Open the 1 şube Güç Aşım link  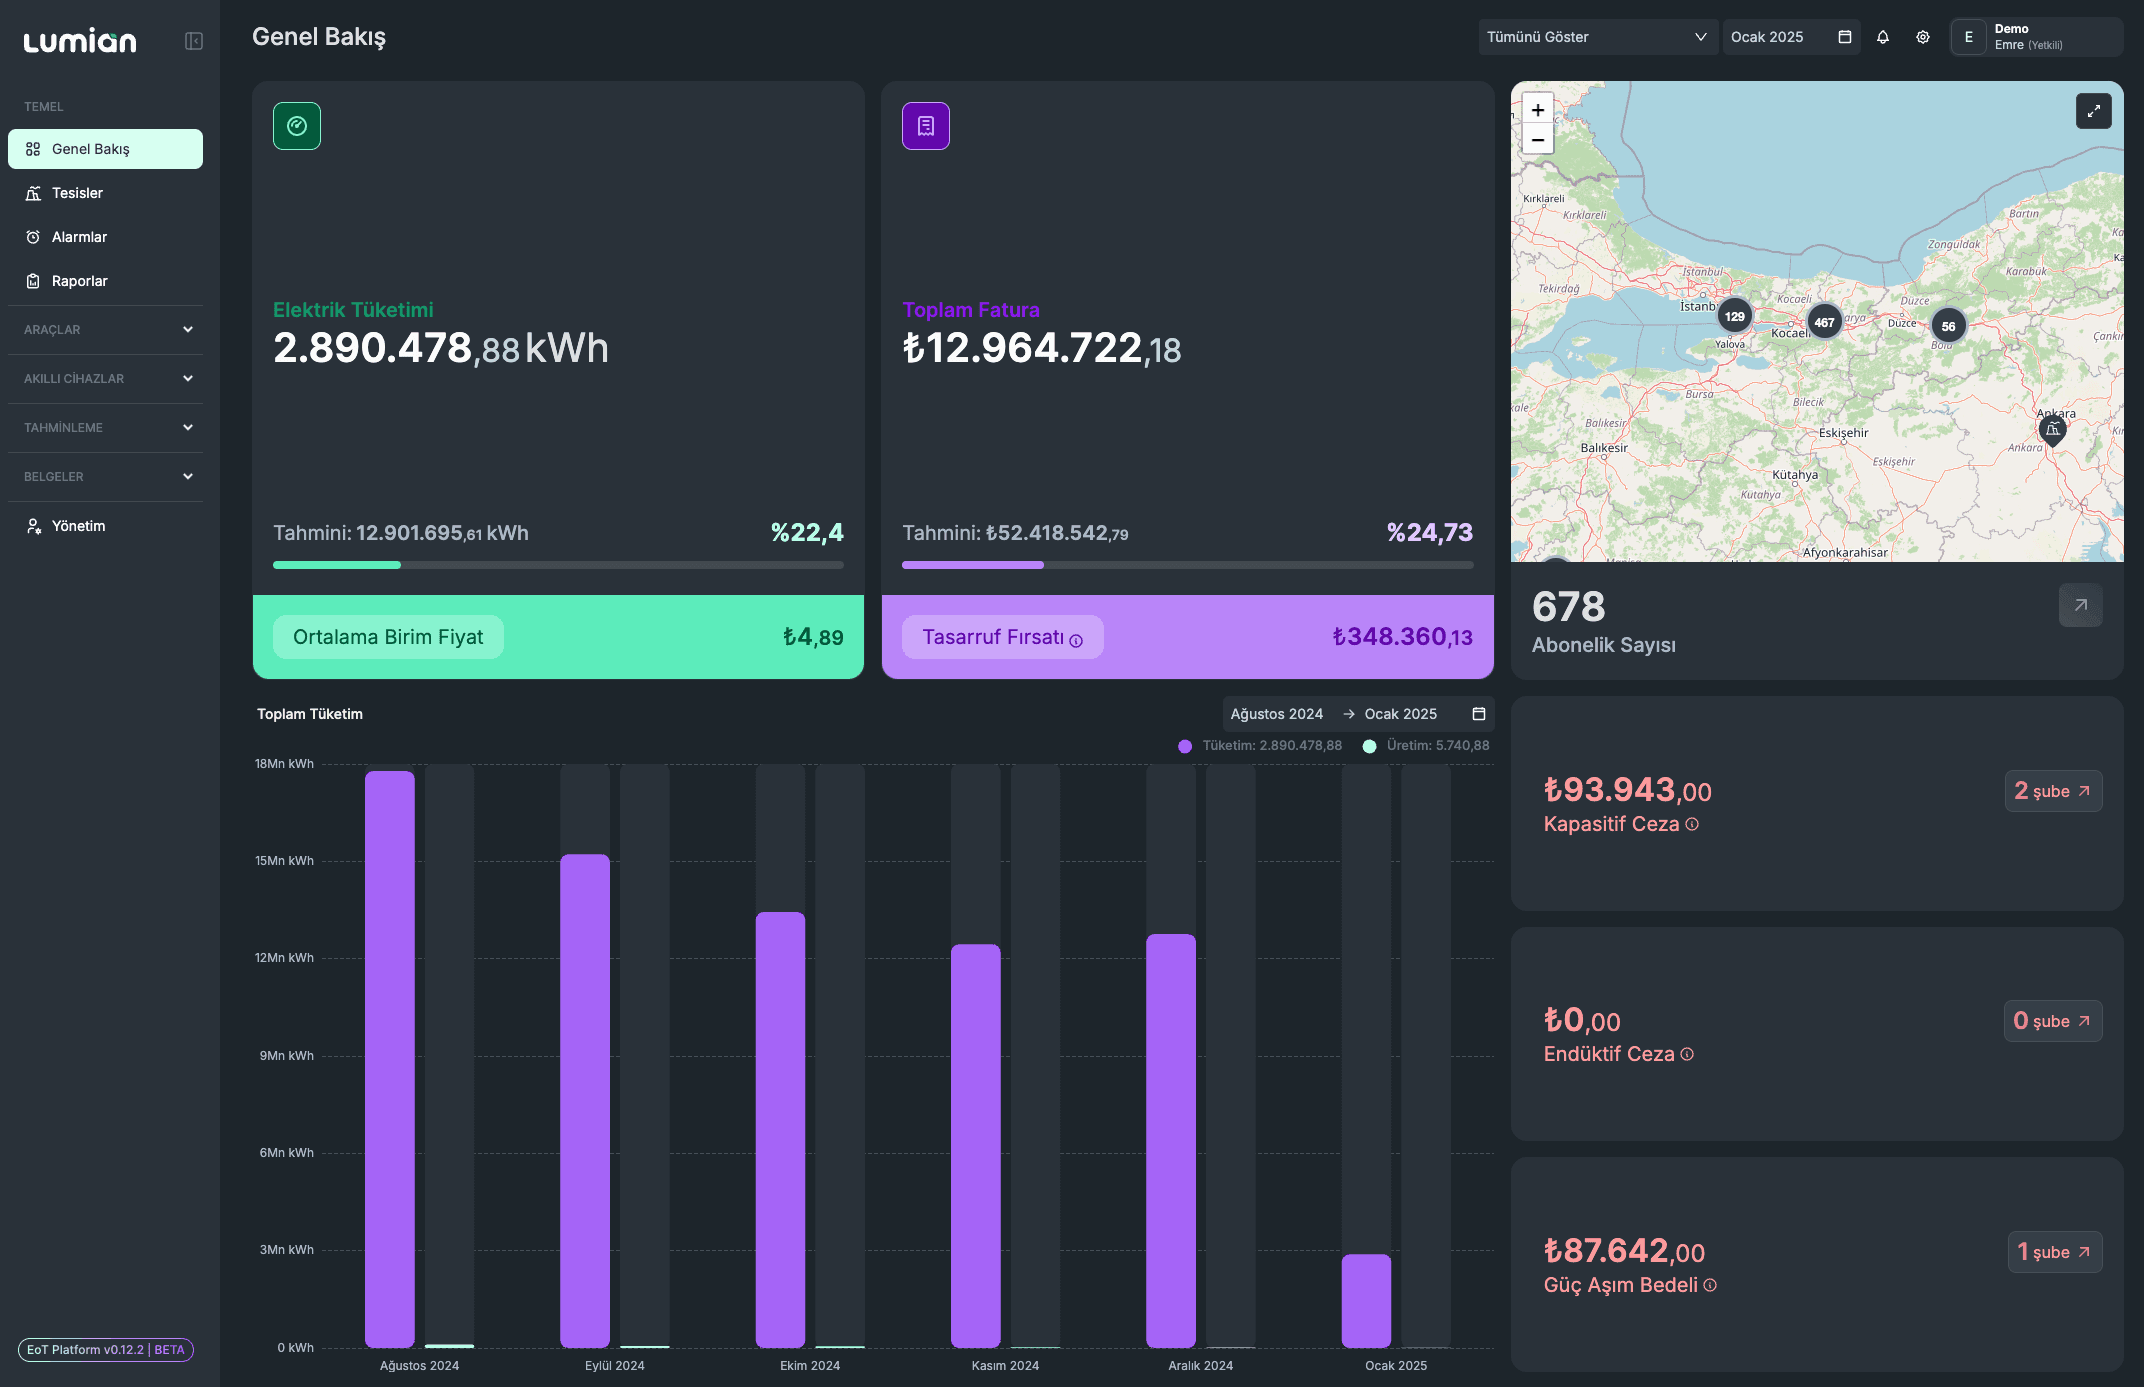click(x=2054, y=1252)
